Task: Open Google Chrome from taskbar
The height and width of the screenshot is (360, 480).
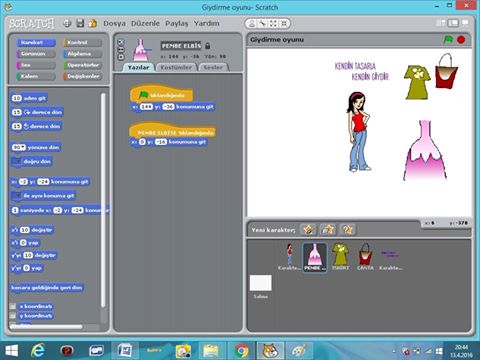Action: pyautogui.click(x=242, y=351)
